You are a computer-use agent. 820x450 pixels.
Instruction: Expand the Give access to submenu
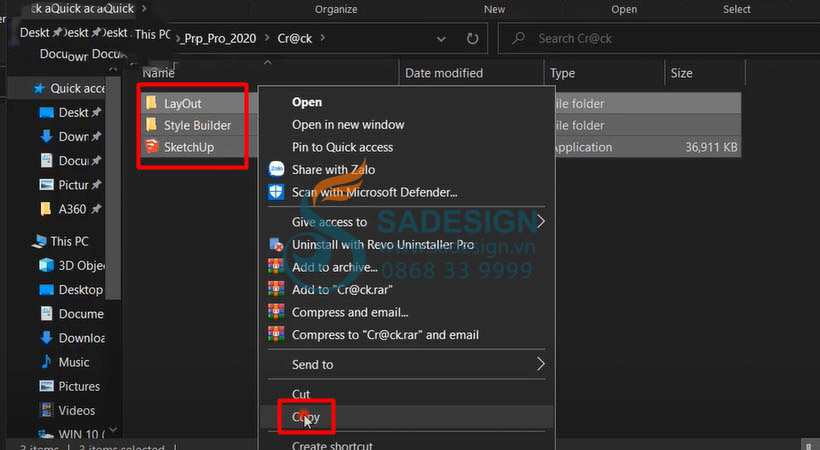pos(541,222)
